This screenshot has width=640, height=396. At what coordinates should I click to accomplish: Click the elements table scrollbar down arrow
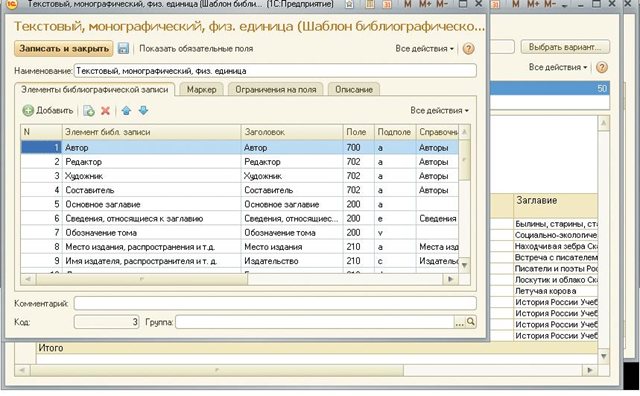tap(464, 265)
